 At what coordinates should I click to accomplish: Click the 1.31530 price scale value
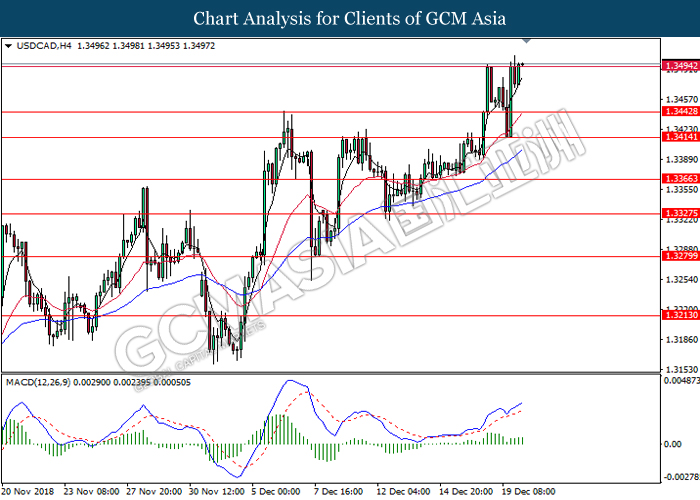pyautogui.click(x=682, y=370)
